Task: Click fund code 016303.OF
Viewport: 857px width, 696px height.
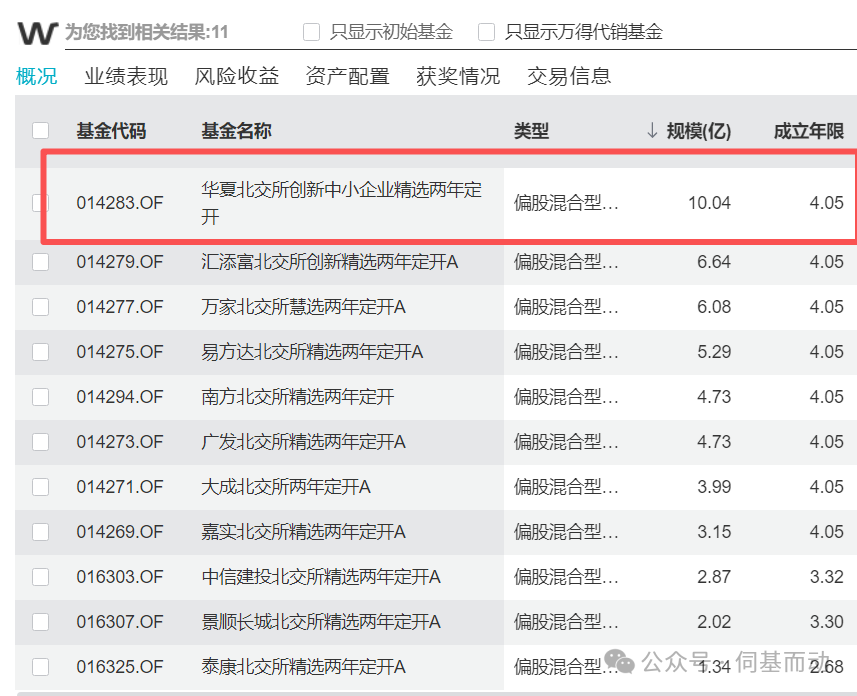Action: pyautogui.click(x=120, y=576)
